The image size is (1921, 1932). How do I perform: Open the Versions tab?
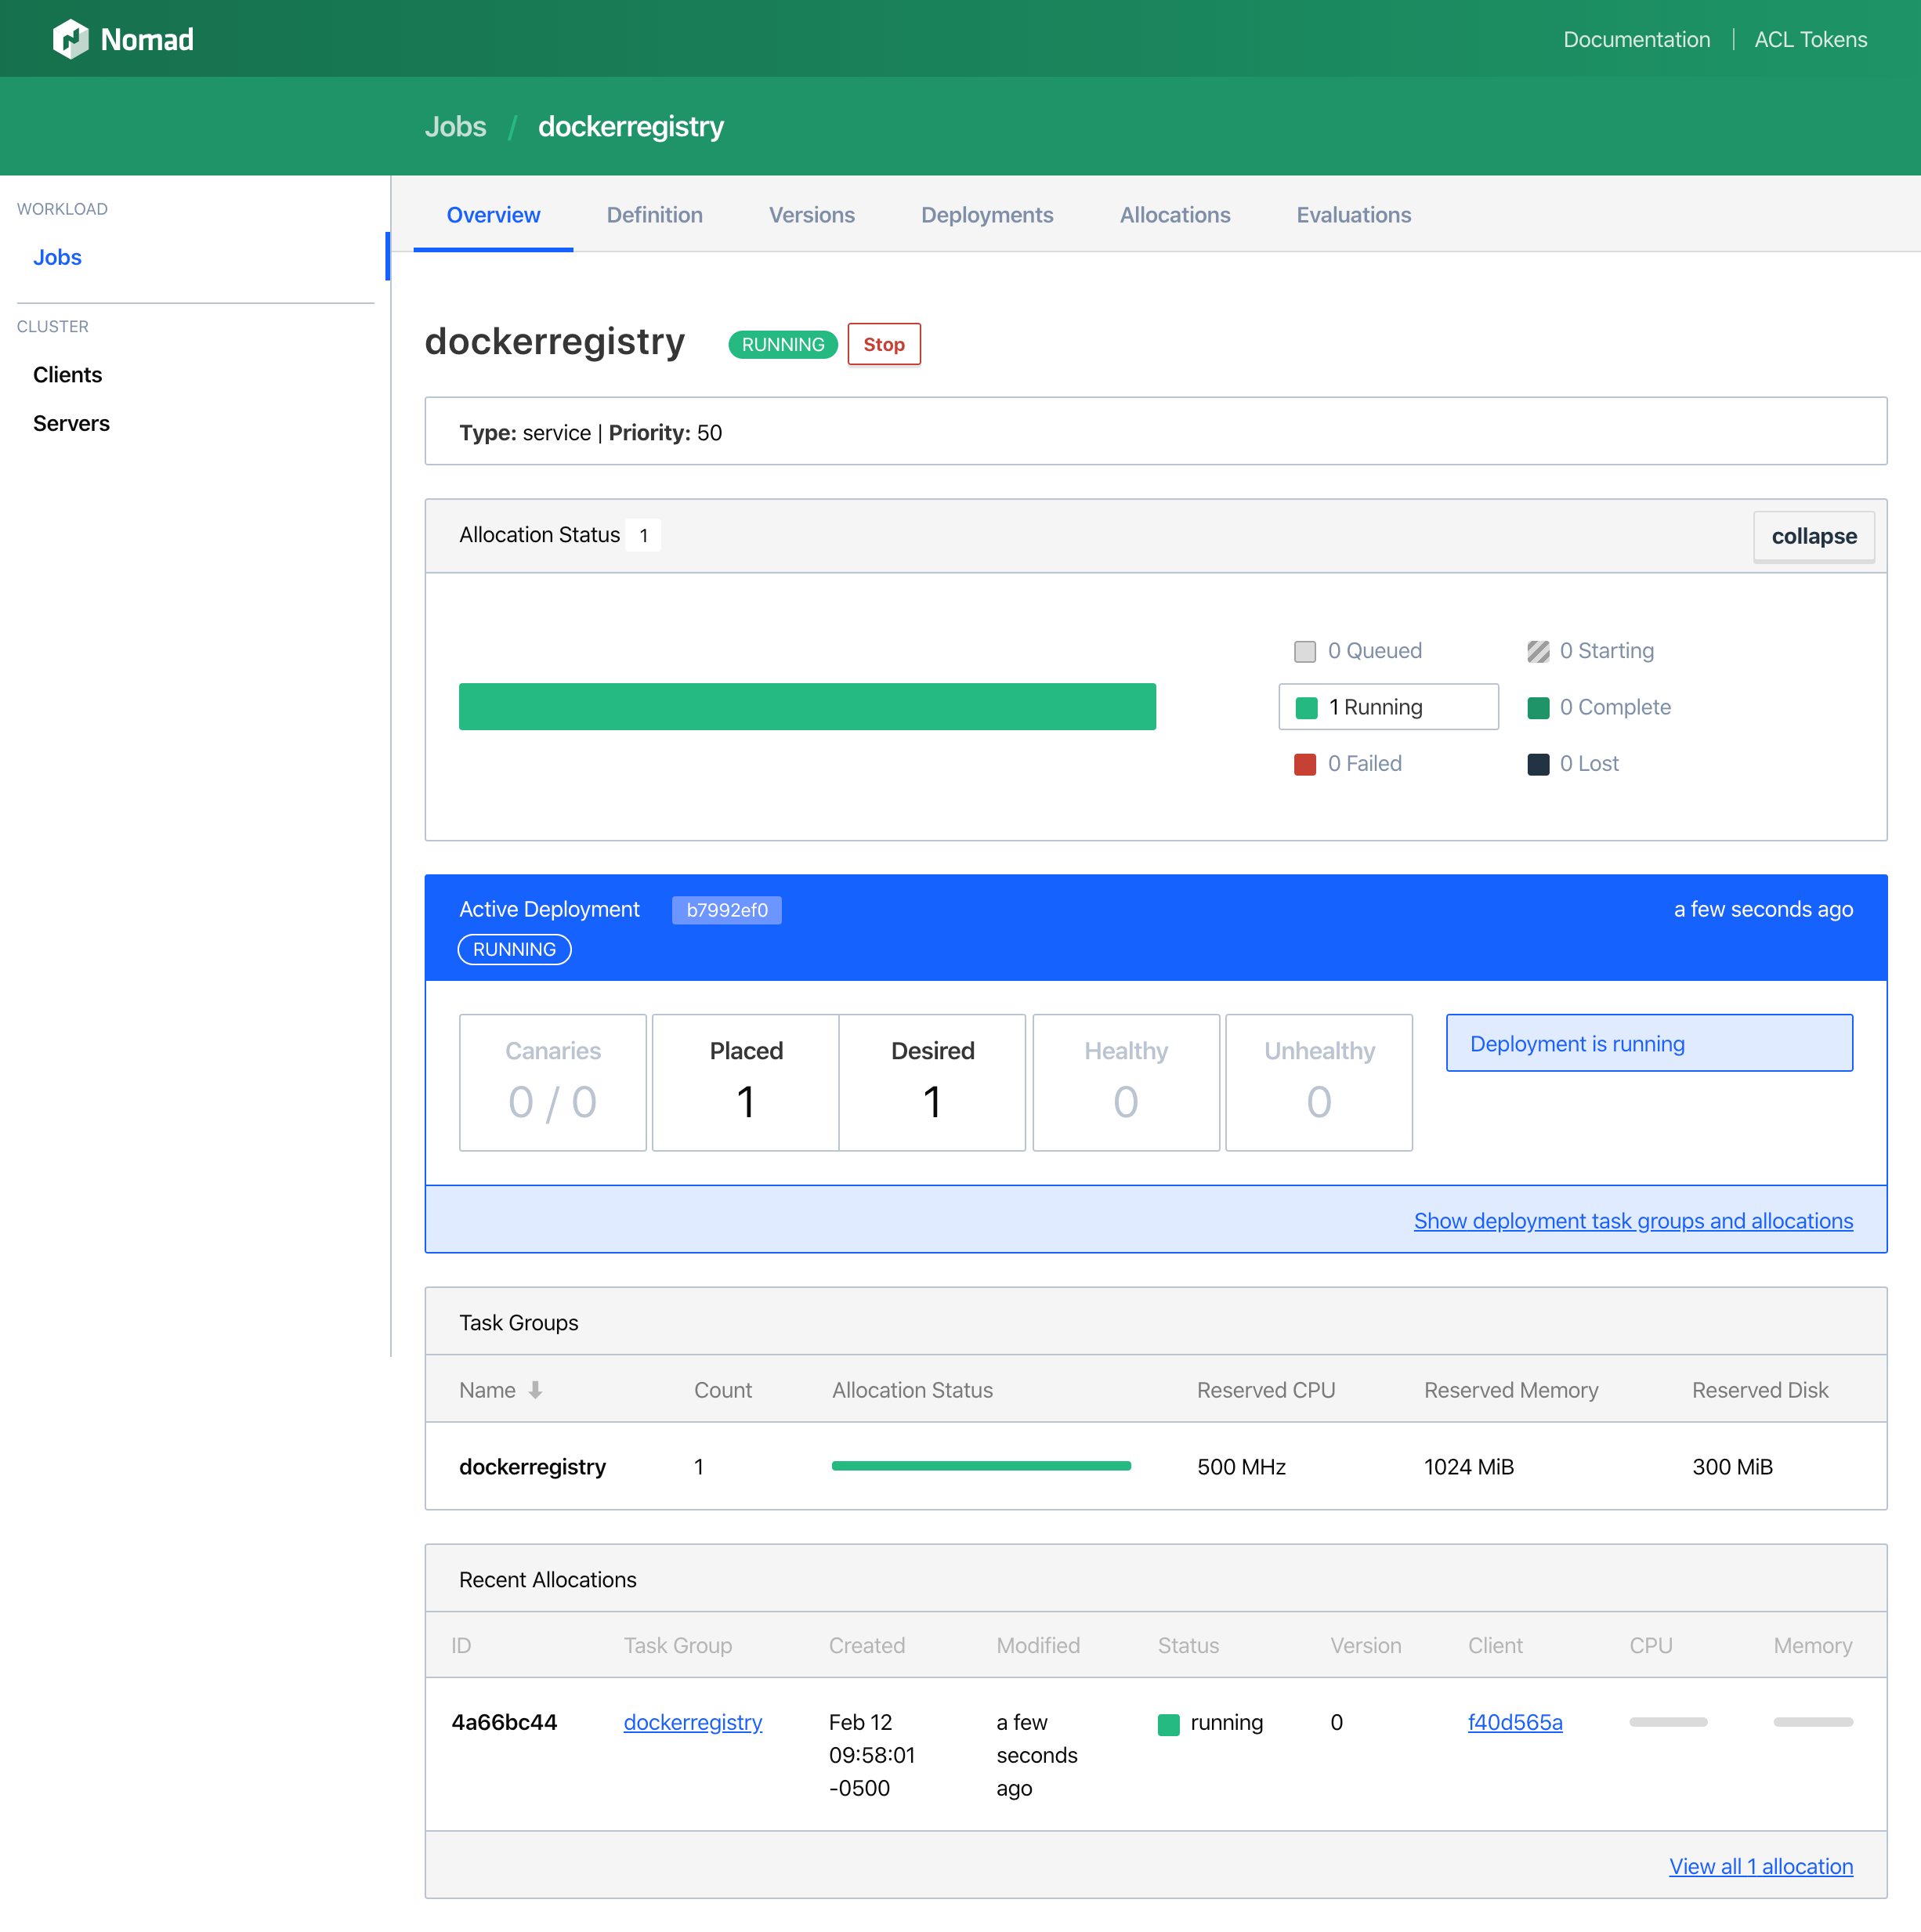coord(812,215)
